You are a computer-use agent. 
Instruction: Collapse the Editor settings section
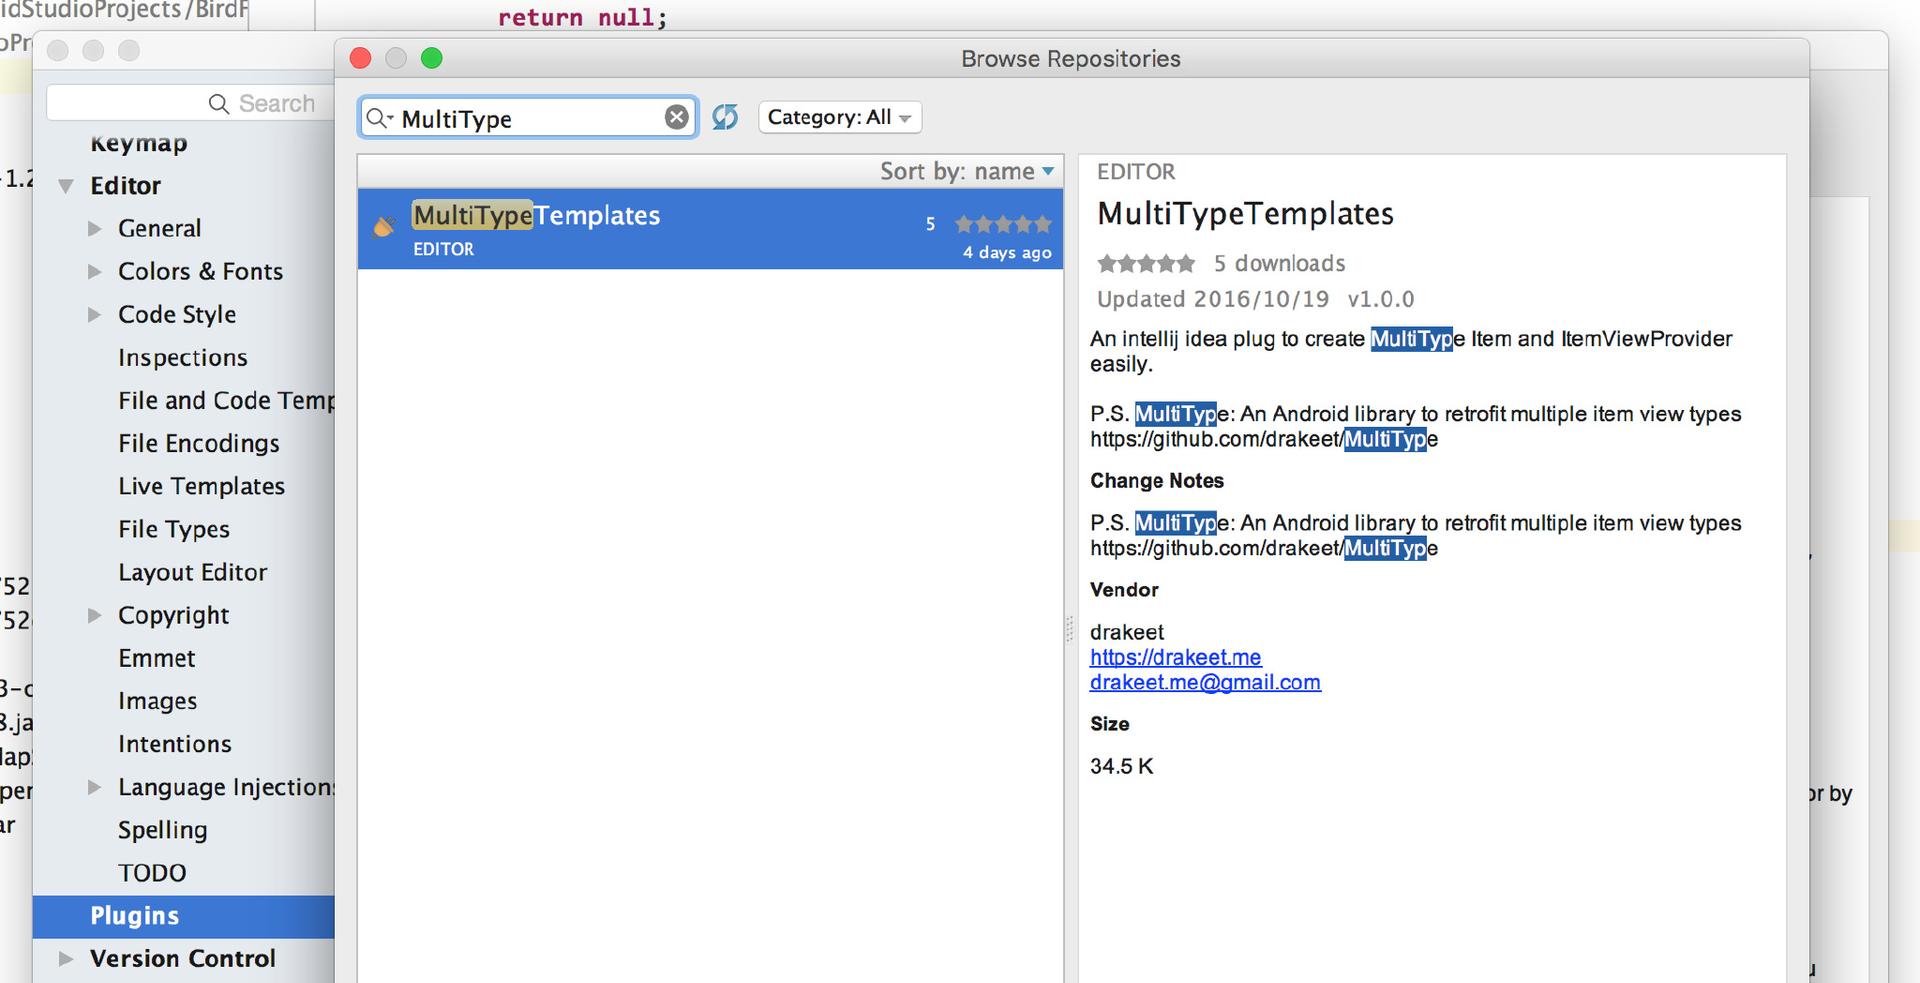[x=66, y=186]
